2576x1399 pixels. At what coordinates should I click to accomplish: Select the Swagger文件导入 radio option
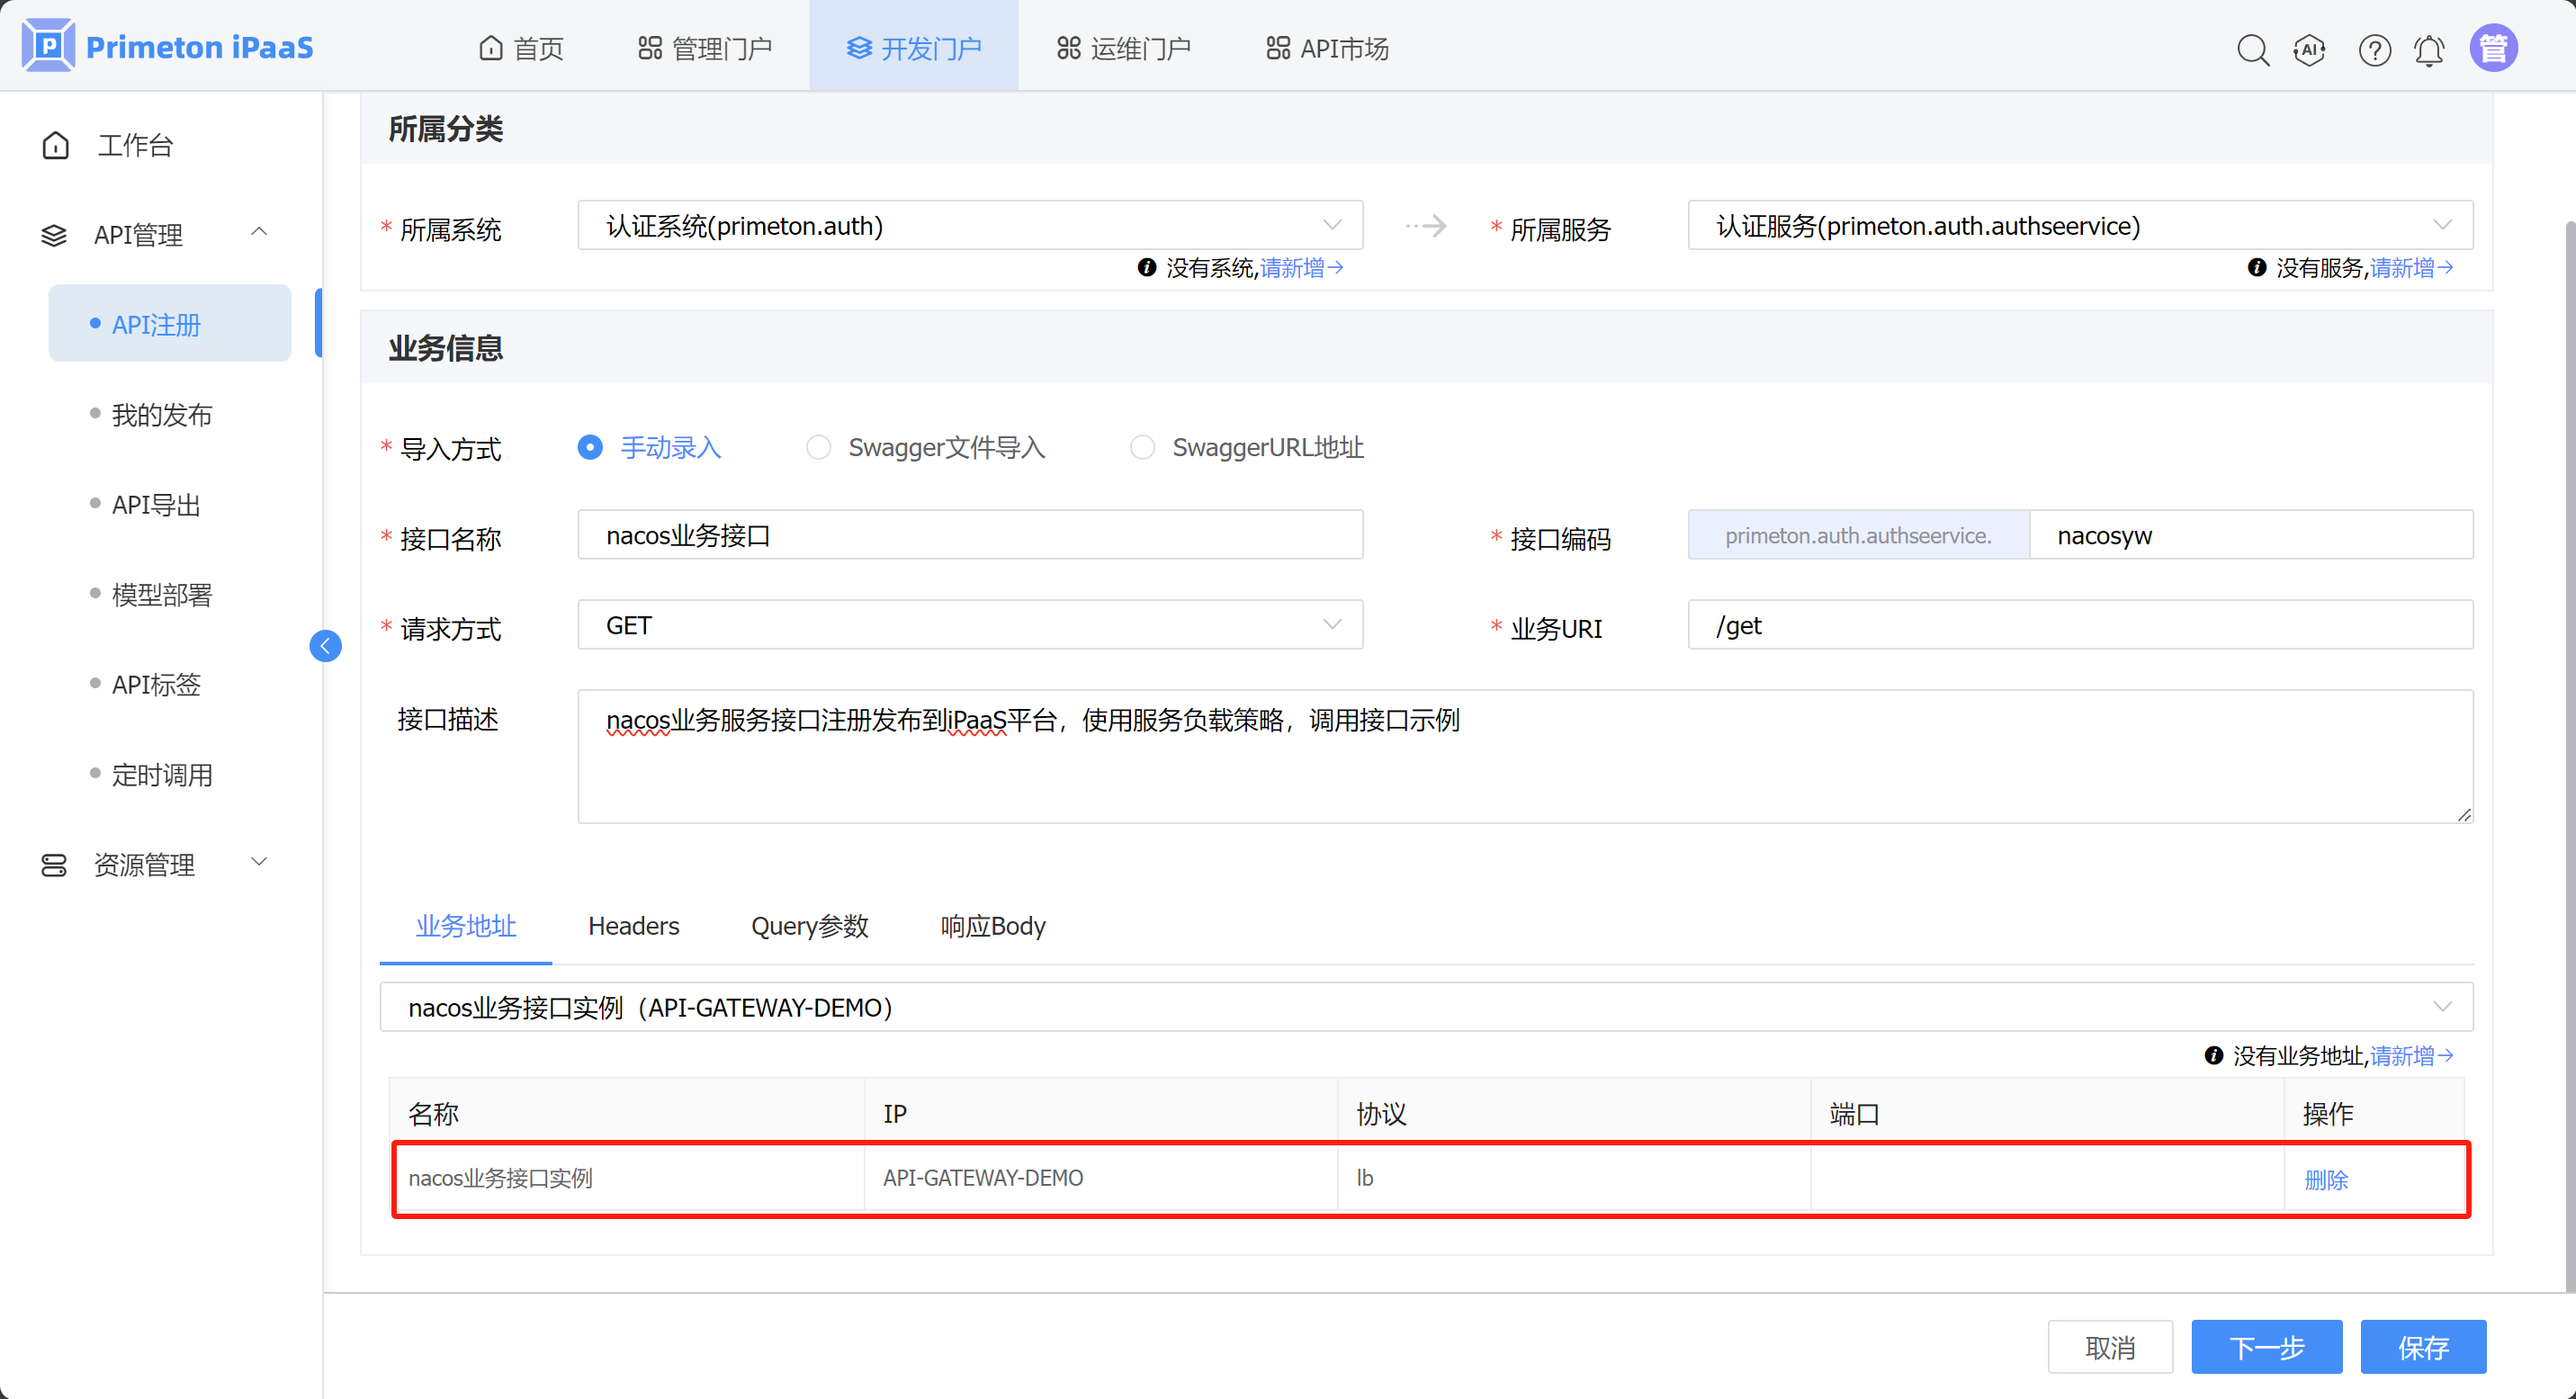click(x=818, y=447)
